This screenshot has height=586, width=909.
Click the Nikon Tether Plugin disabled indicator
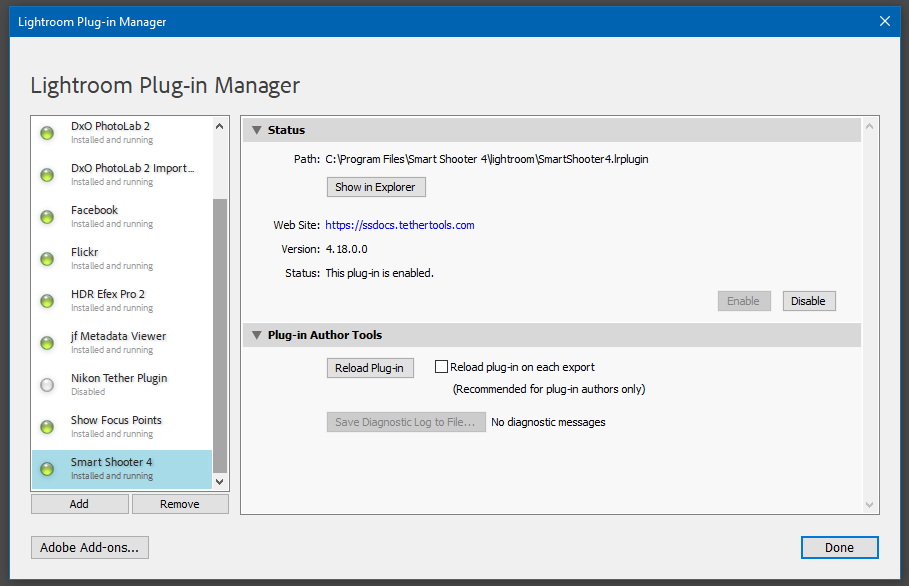coord(47,385)
